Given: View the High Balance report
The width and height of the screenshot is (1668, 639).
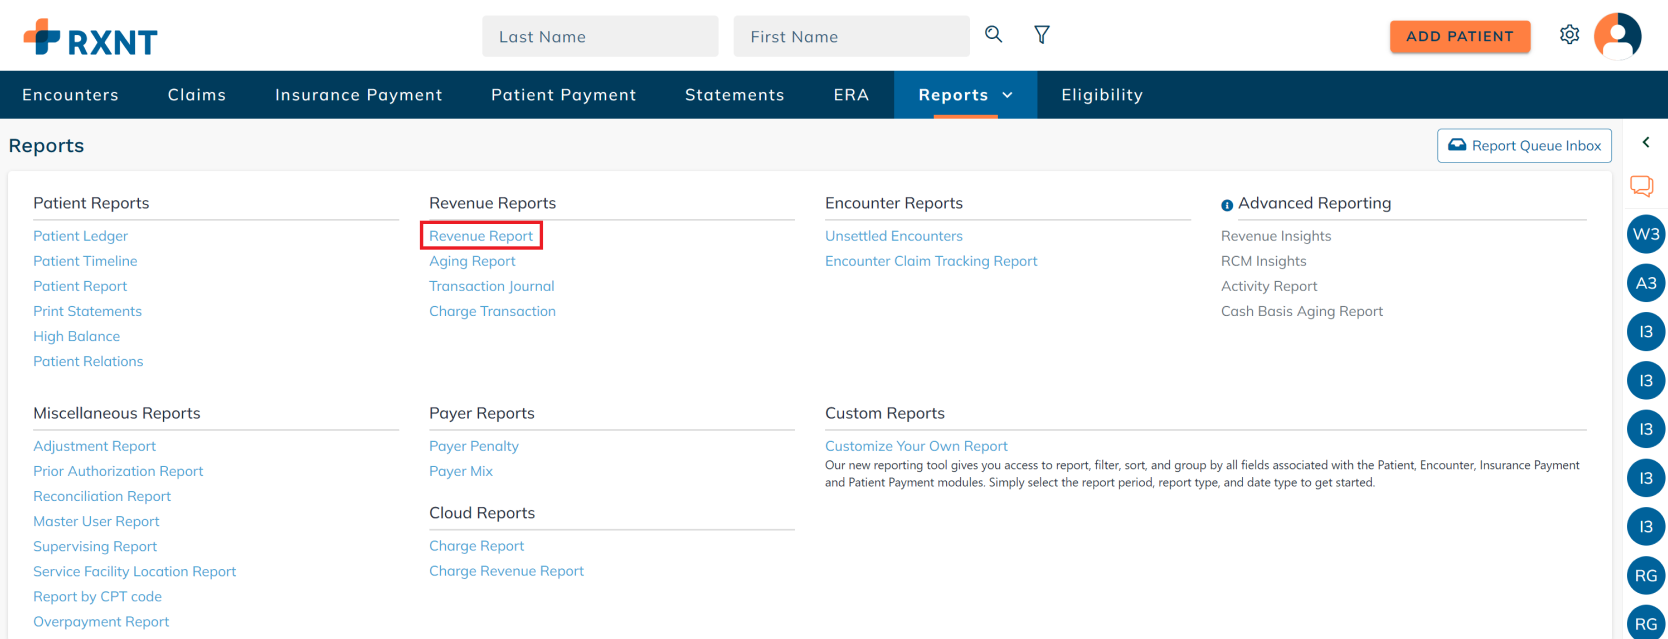Looking at the screenshot, I should point(77,336).
